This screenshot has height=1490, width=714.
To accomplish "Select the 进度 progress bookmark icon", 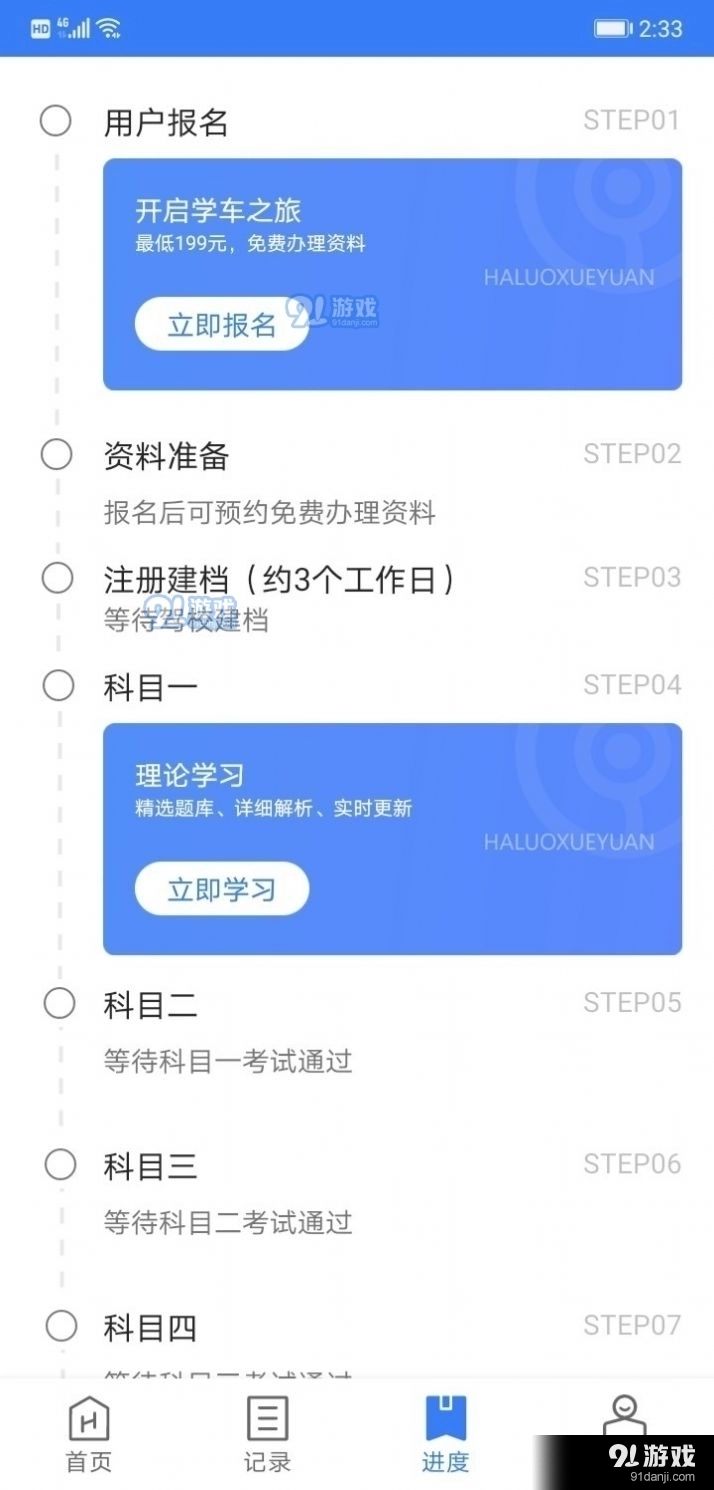I will point(446,1419).
